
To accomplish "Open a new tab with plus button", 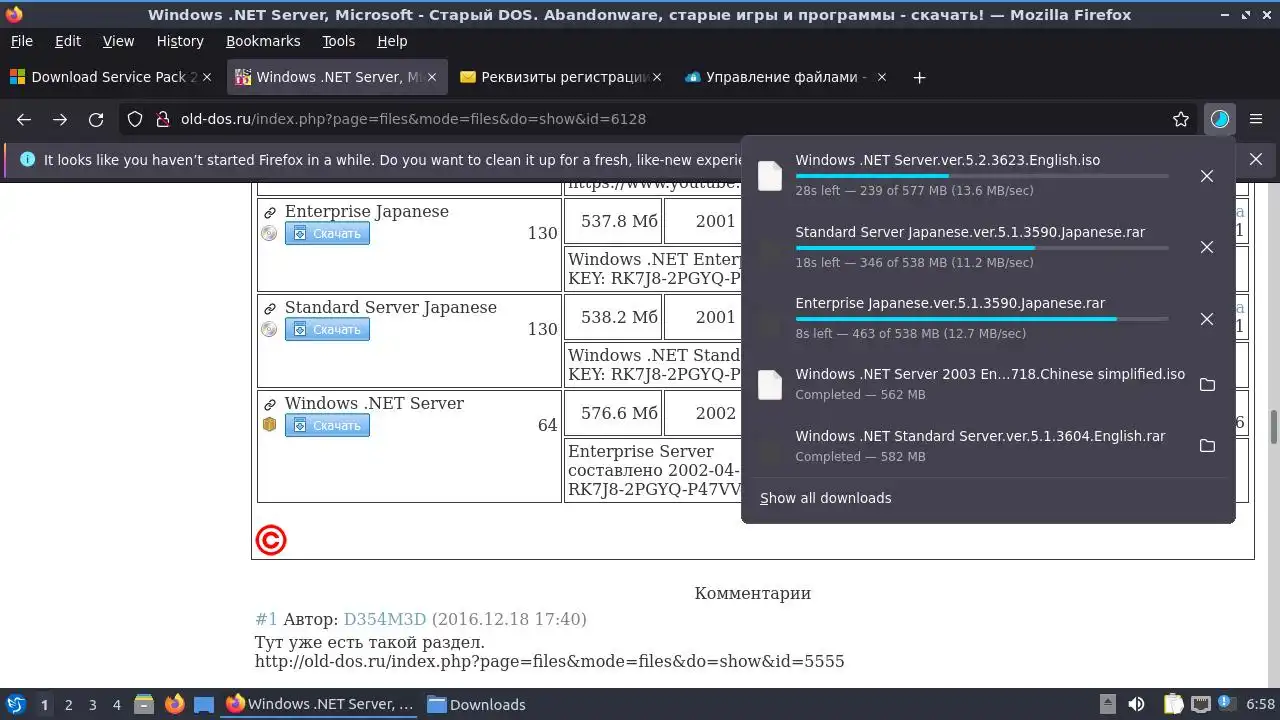I will coord(920,77).
